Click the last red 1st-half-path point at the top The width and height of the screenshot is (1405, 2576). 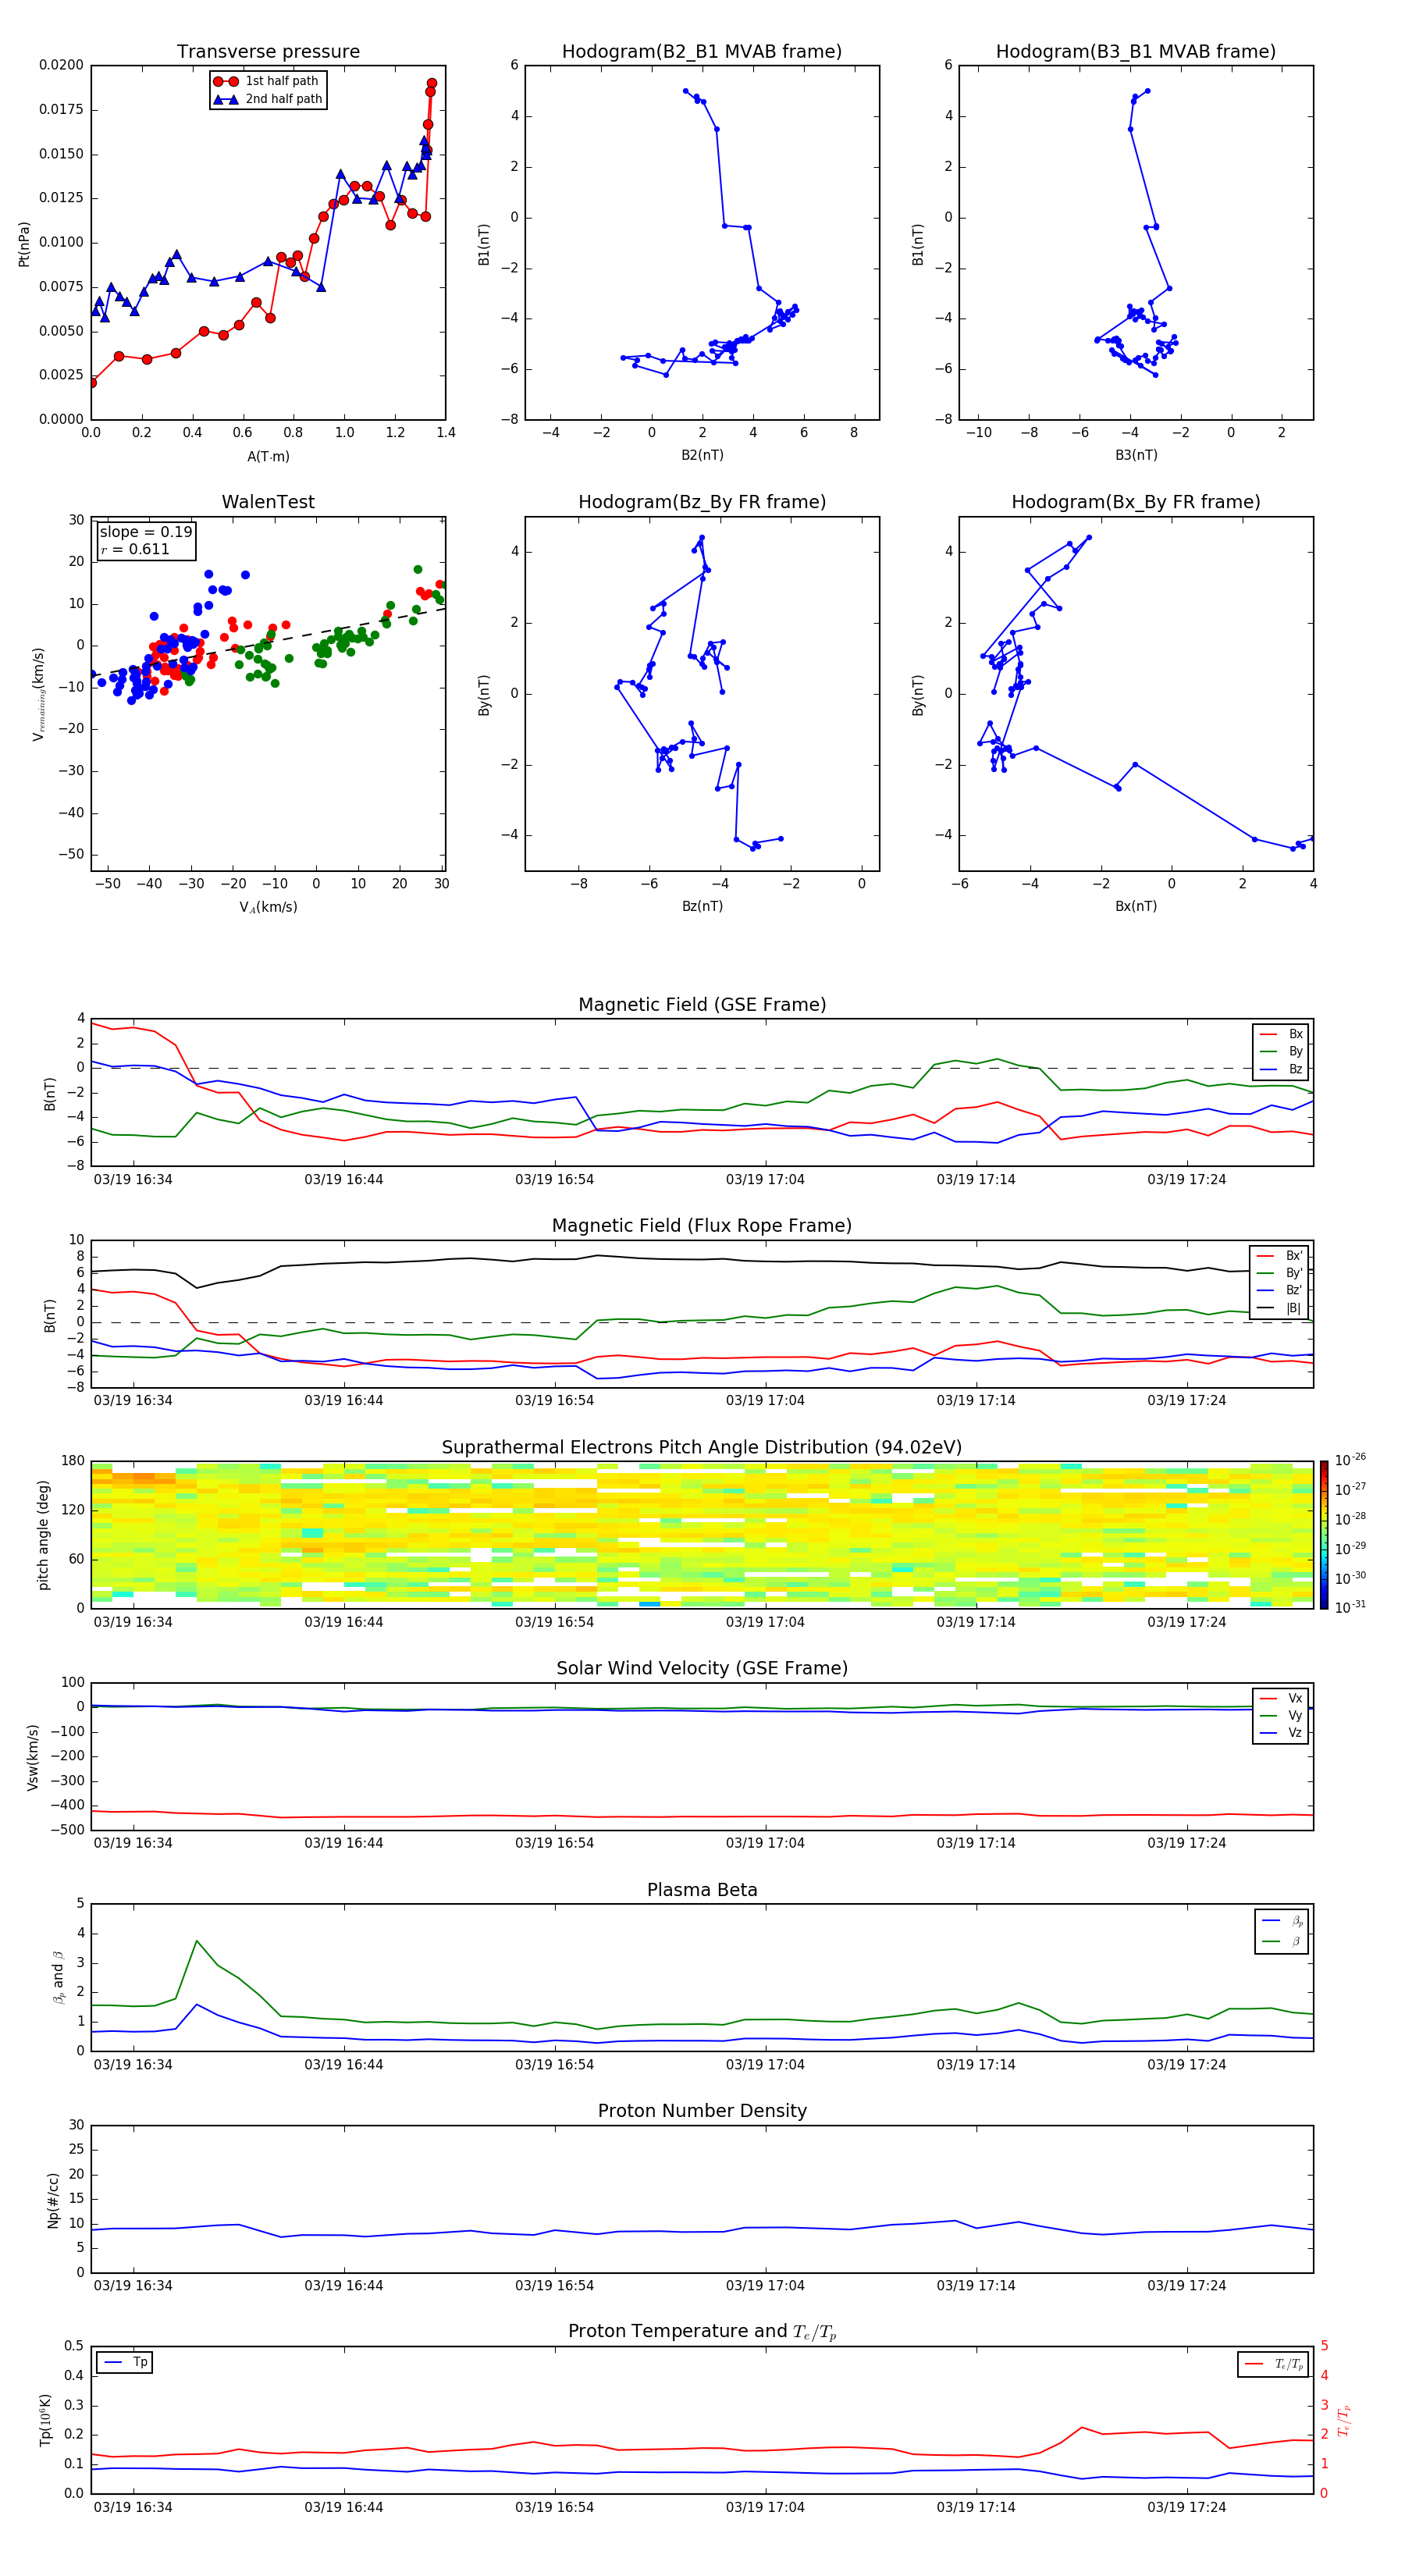432,84
